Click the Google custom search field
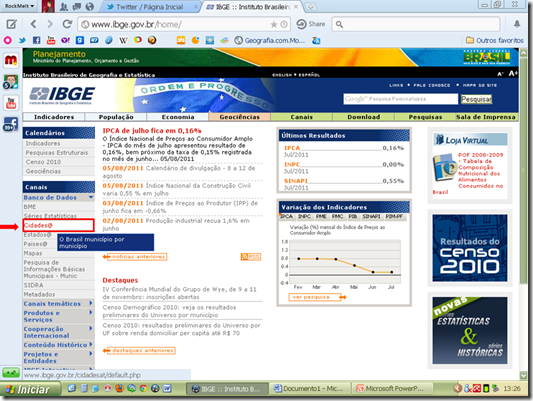Viewport: 533px width, 401px height. point(400,99)
